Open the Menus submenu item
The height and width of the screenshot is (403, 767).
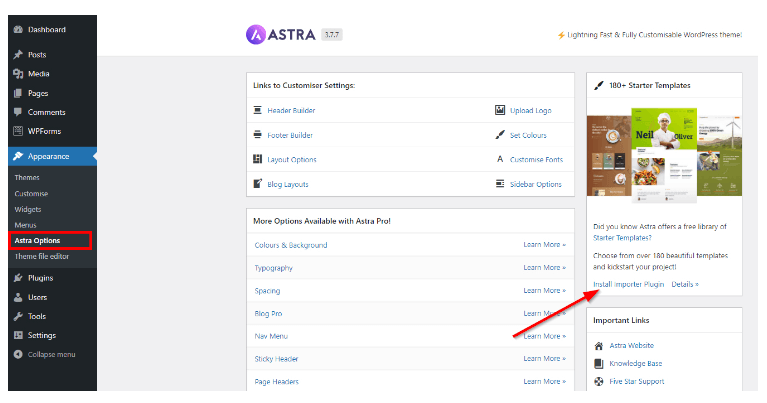25,225
